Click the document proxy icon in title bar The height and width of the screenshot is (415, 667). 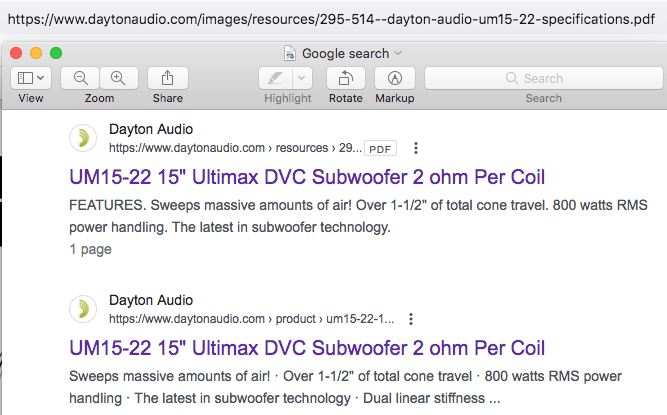[290, 54]
